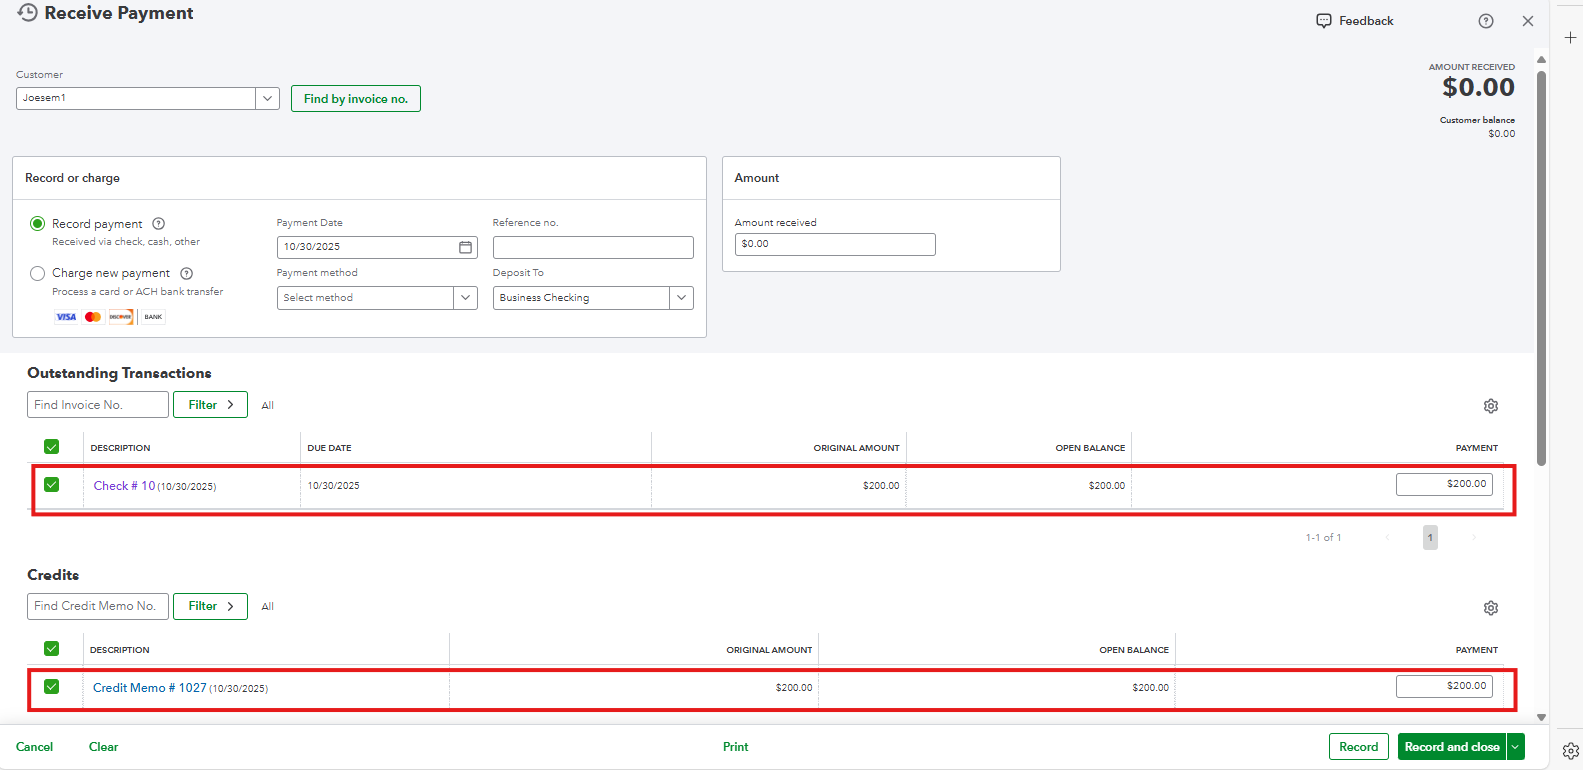Click info icon beside Charge new payment
The width and height of the screenshot is (1583, 770).
point(186,273)
